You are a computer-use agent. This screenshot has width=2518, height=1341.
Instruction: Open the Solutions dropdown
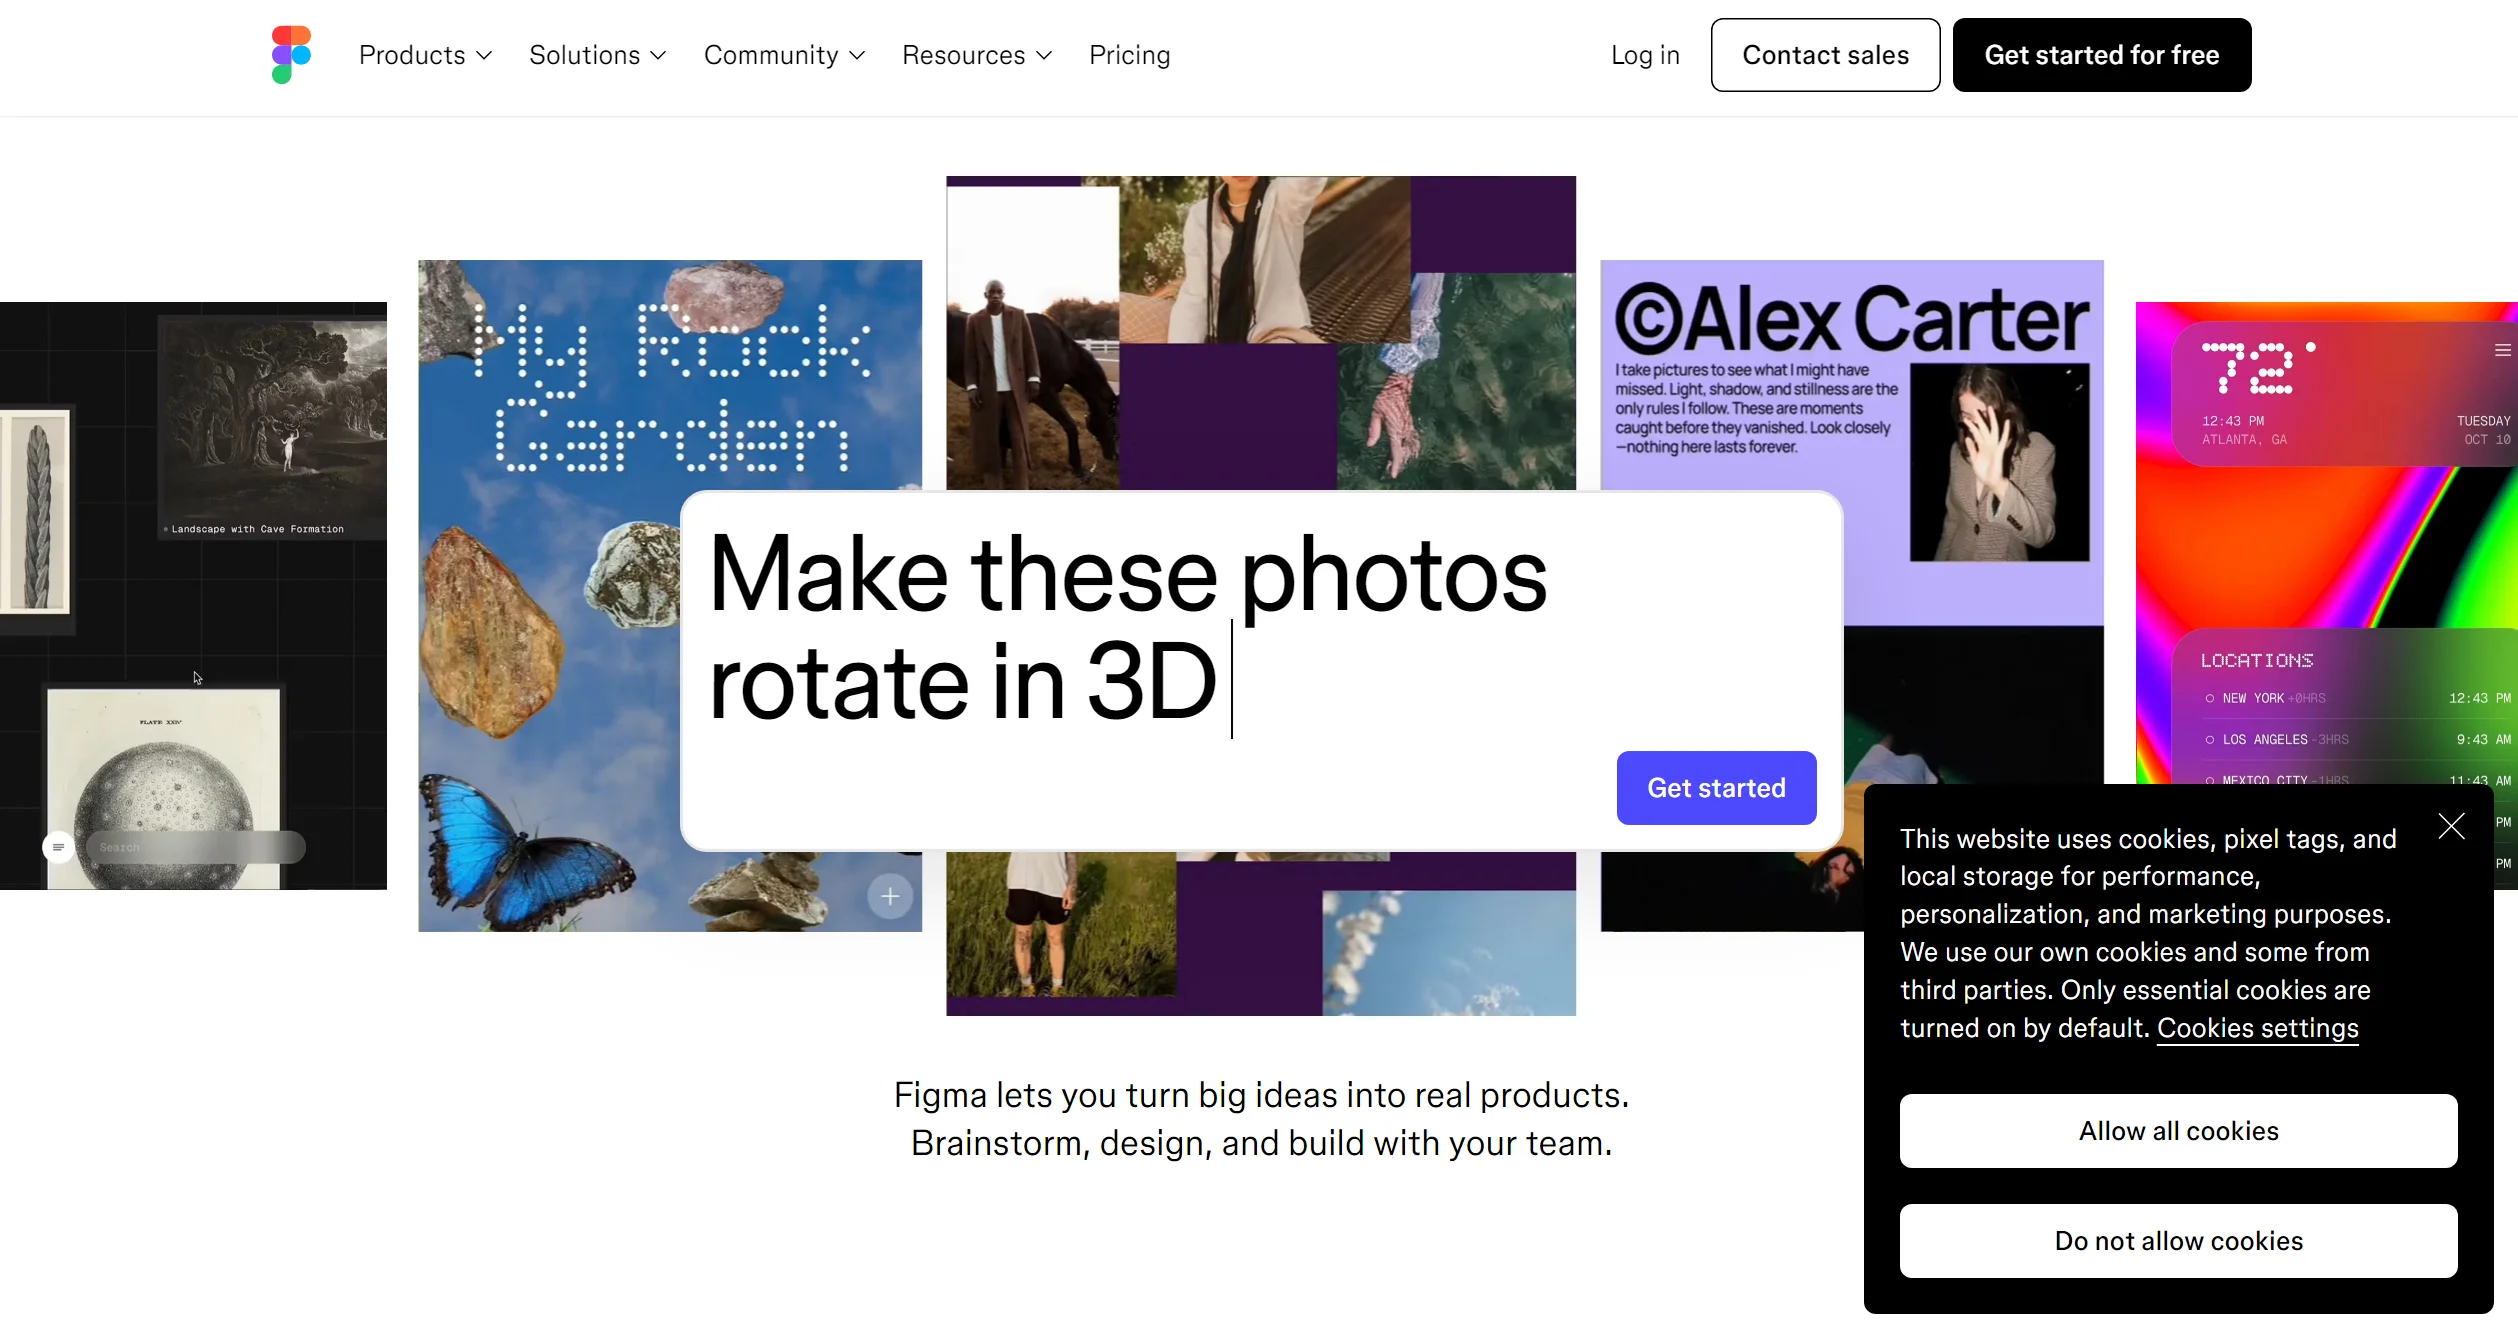pos(597,55)
